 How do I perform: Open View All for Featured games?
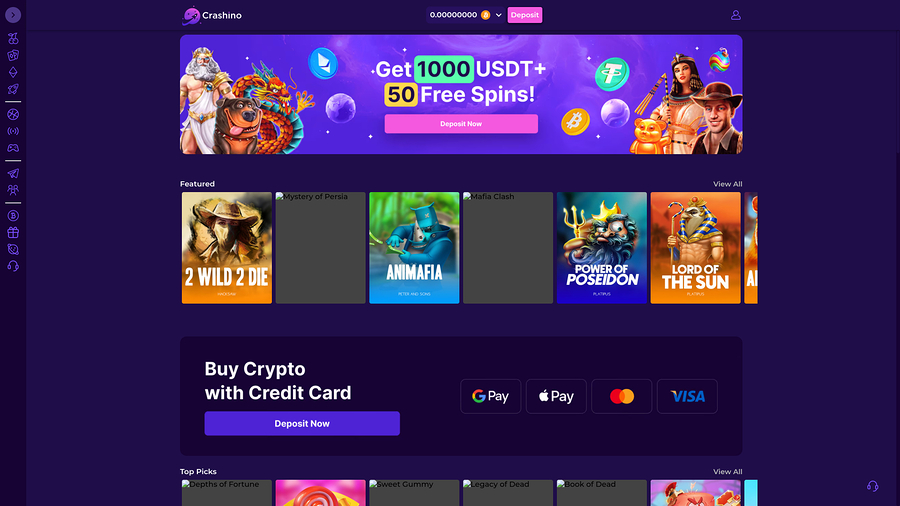[x=727, y=184]
